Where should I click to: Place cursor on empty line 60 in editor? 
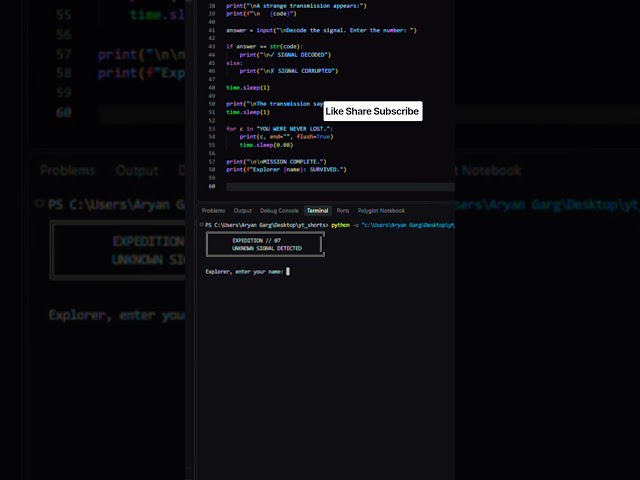pyautogui.click(x=340, y=187)
